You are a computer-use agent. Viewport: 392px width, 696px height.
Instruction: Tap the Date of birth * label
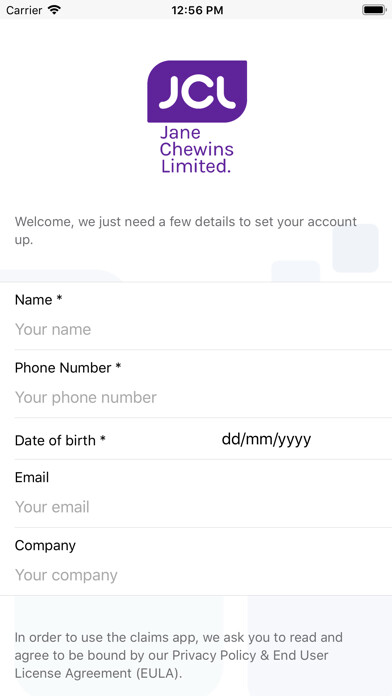60,440
